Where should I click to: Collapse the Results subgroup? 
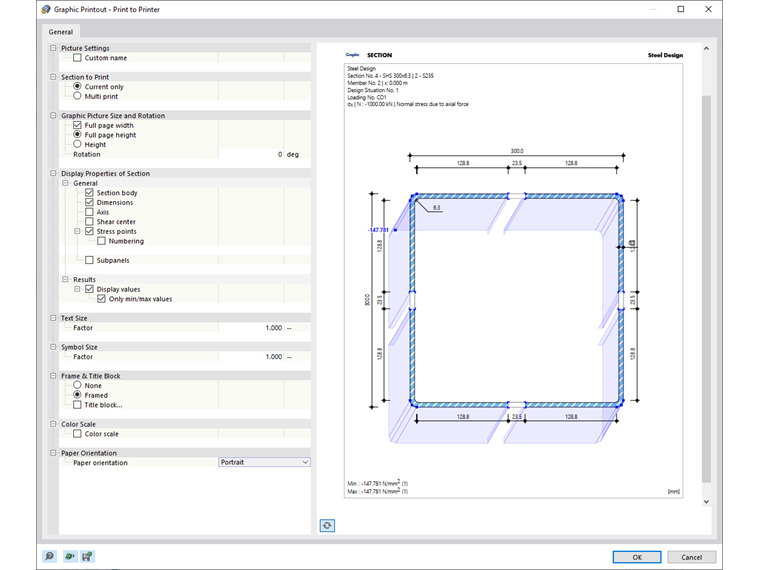pyautogui.click(x=65, y=279)
